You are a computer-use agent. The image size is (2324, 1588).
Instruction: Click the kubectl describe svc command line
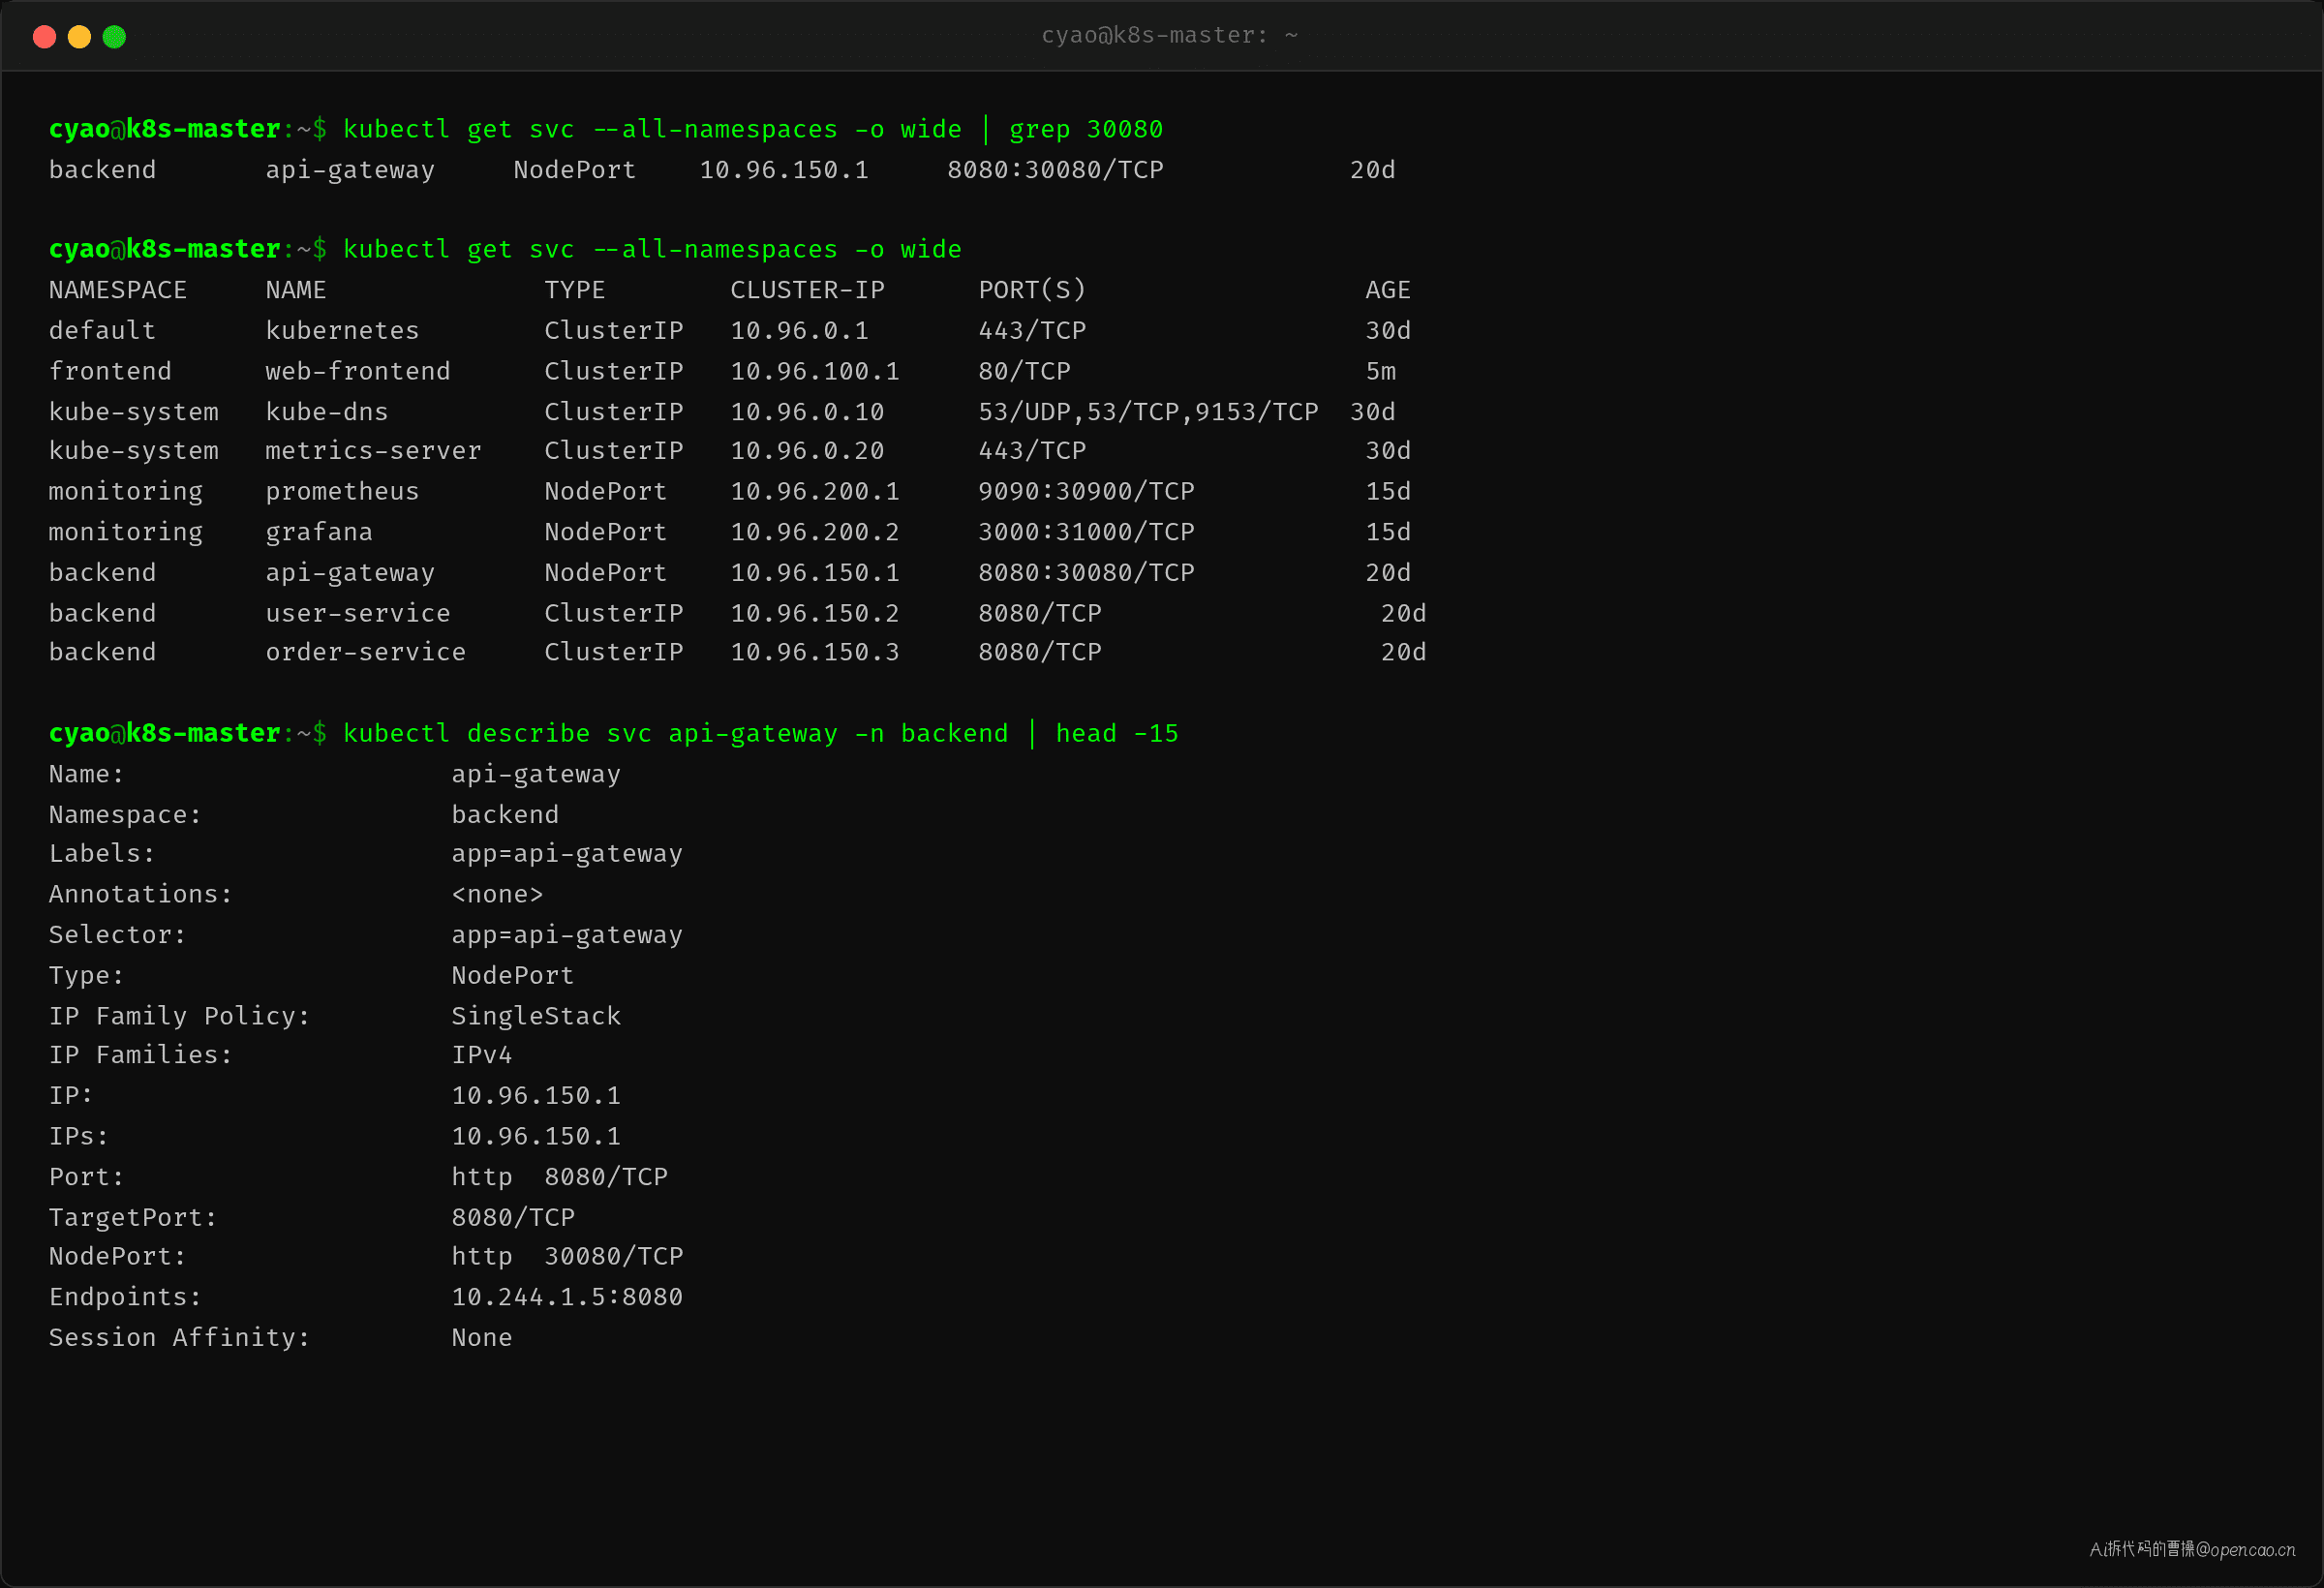[761, 733]
